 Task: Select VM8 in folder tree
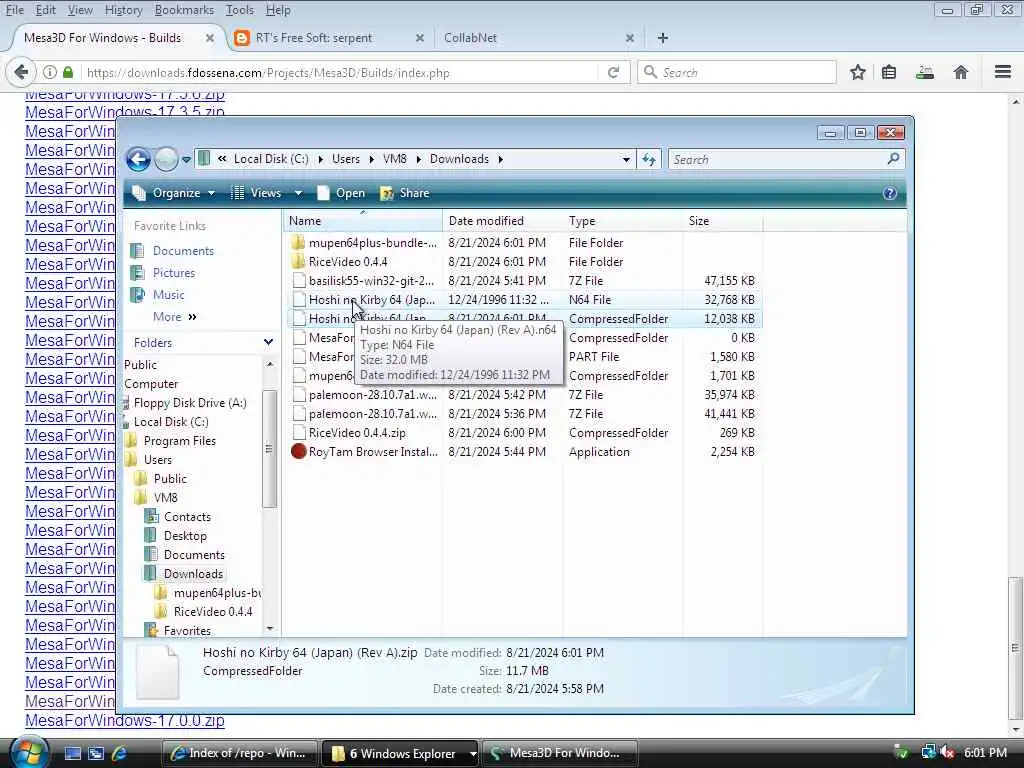165,498
